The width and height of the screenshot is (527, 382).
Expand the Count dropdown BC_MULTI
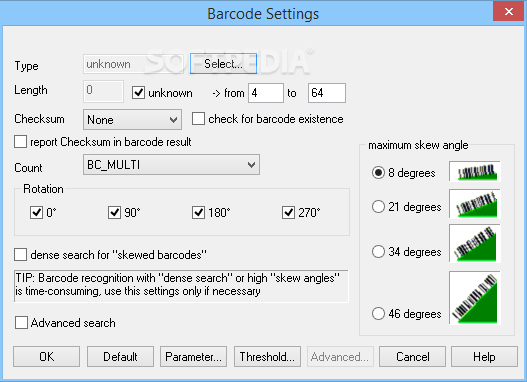[x=171, y=165]
